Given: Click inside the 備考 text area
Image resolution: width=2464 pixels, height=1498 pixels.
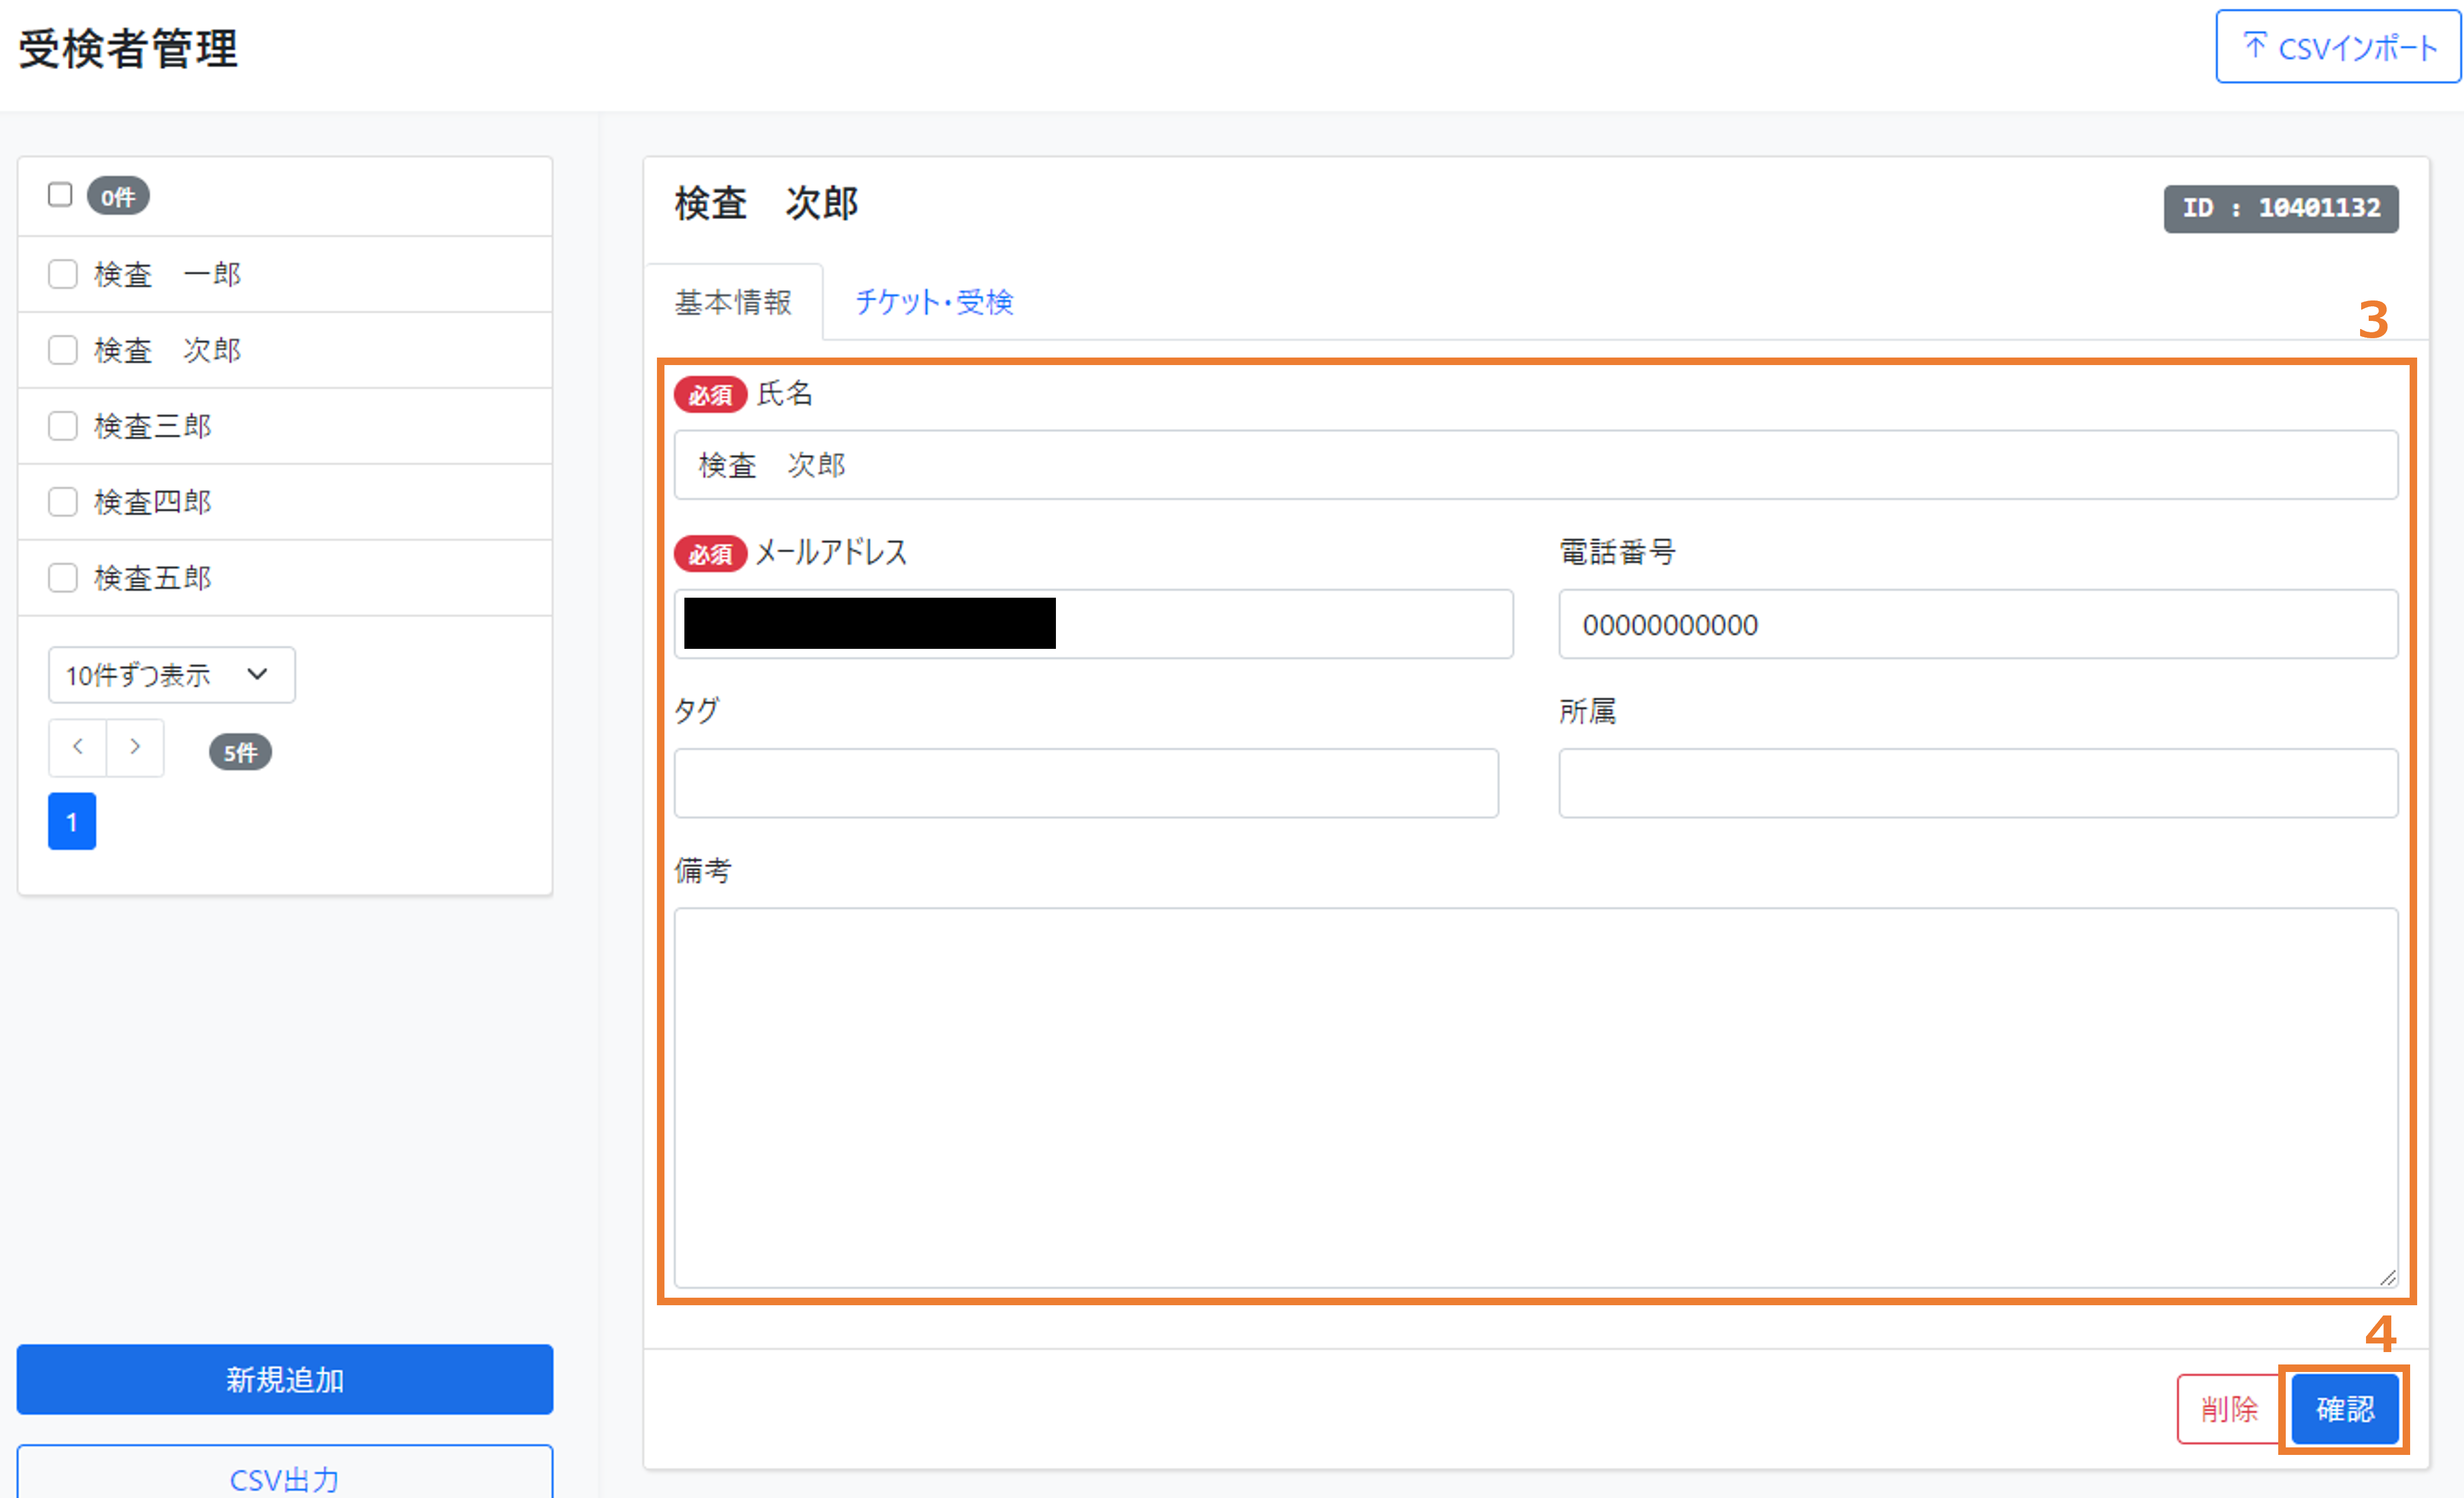Looking at the screenshot, I should [1536, 1098].
